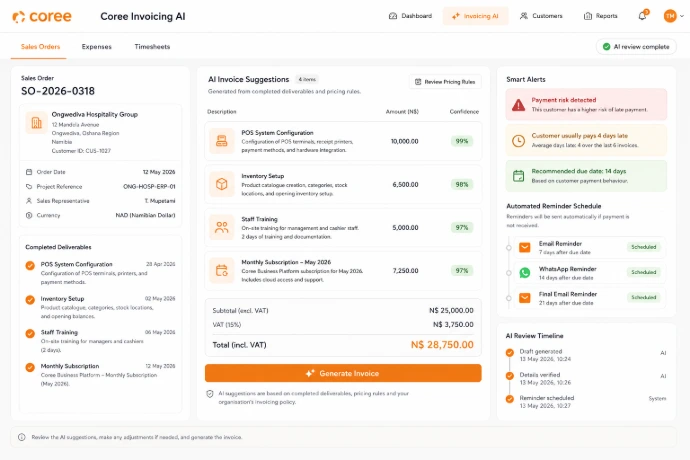The width and height of the screenshot is (690, 460).
Task: Switch to the Expenses tab
Action: point(96,47)
